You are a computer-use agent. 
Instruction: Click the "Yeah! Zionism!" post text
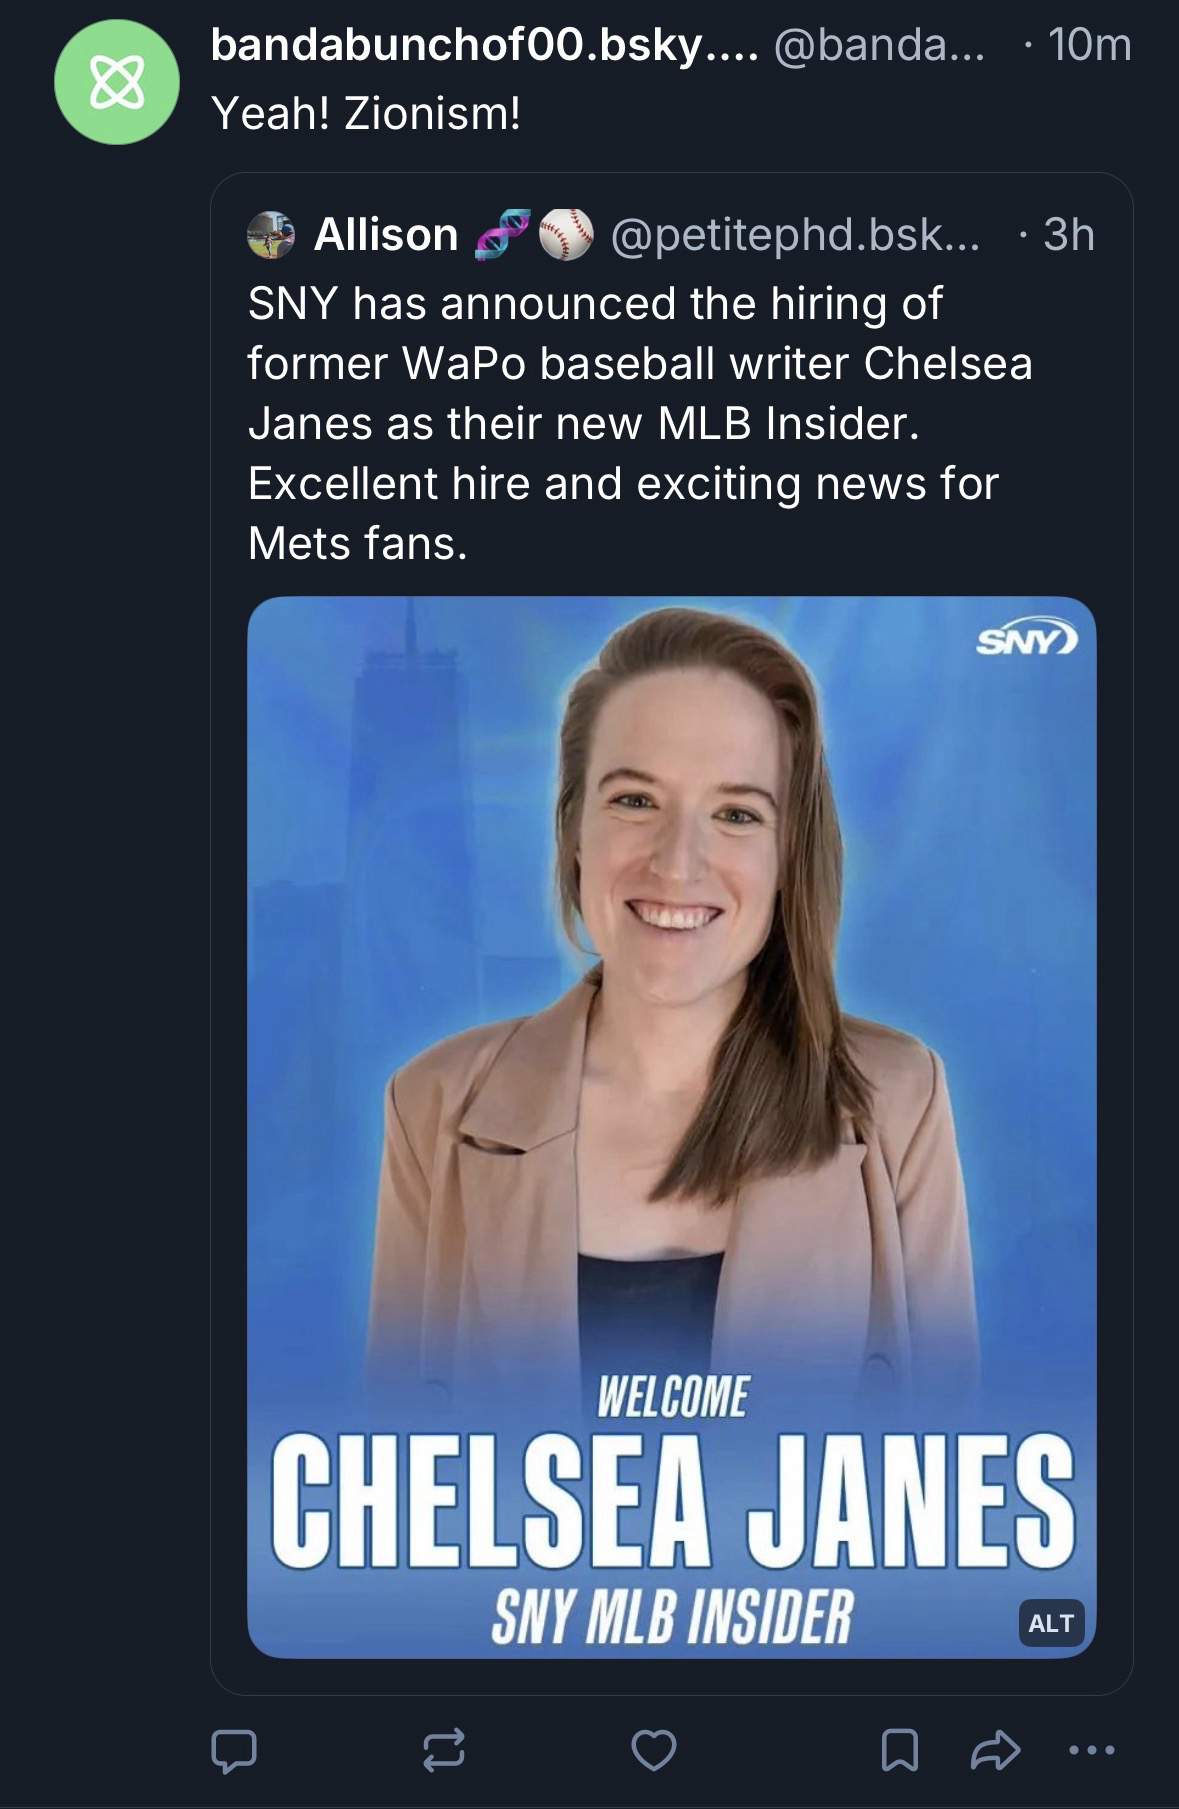point(366,113)
